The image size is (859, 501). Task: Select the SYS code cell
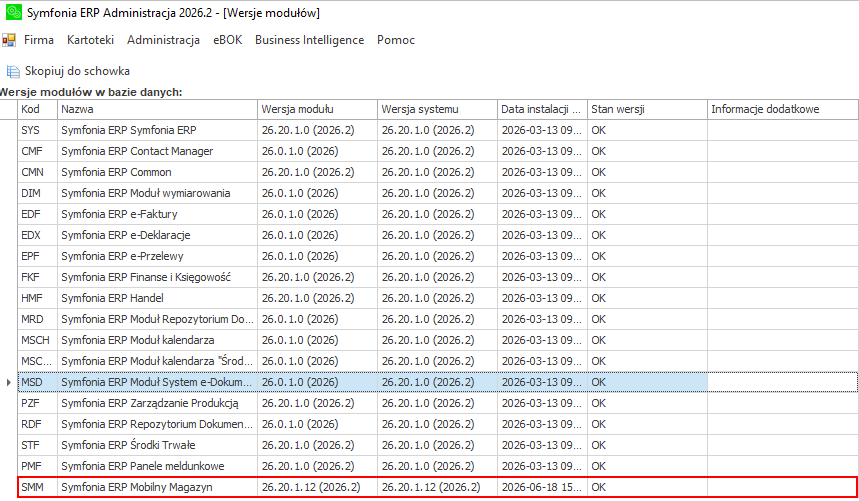[x=37, y=130]
